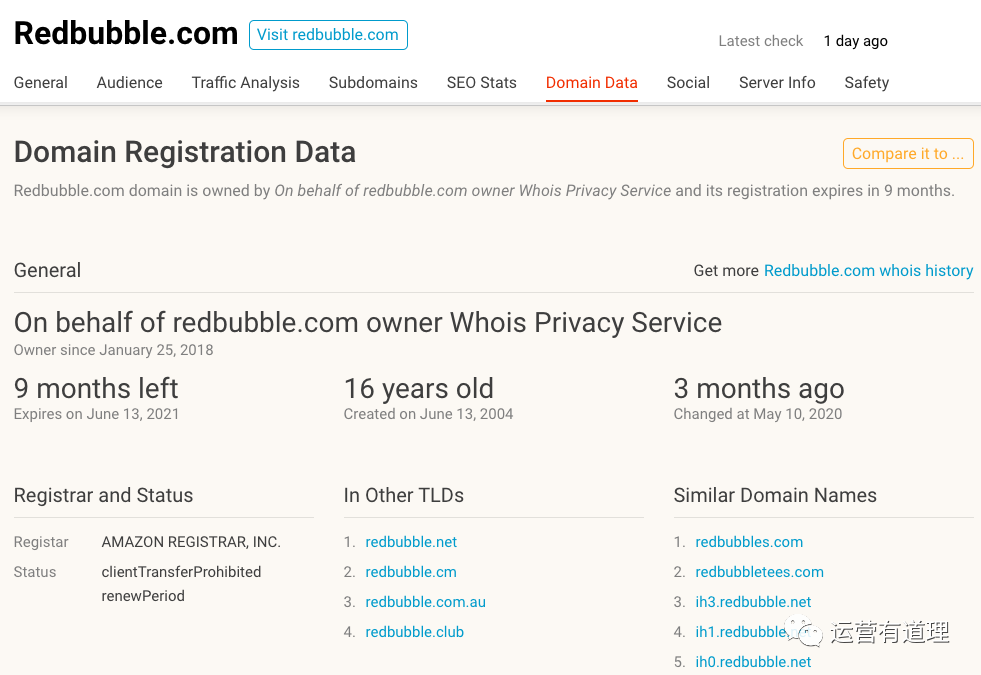Switch to the Audience tab
Image resolution: width=981 pixels, height=675 pixels.
pyautogui.click(x=130, y=83)
